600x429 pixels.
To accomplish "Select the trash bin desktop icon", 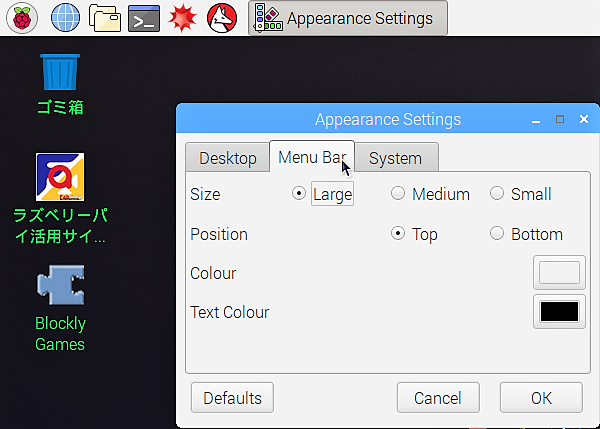I will 60,72.
